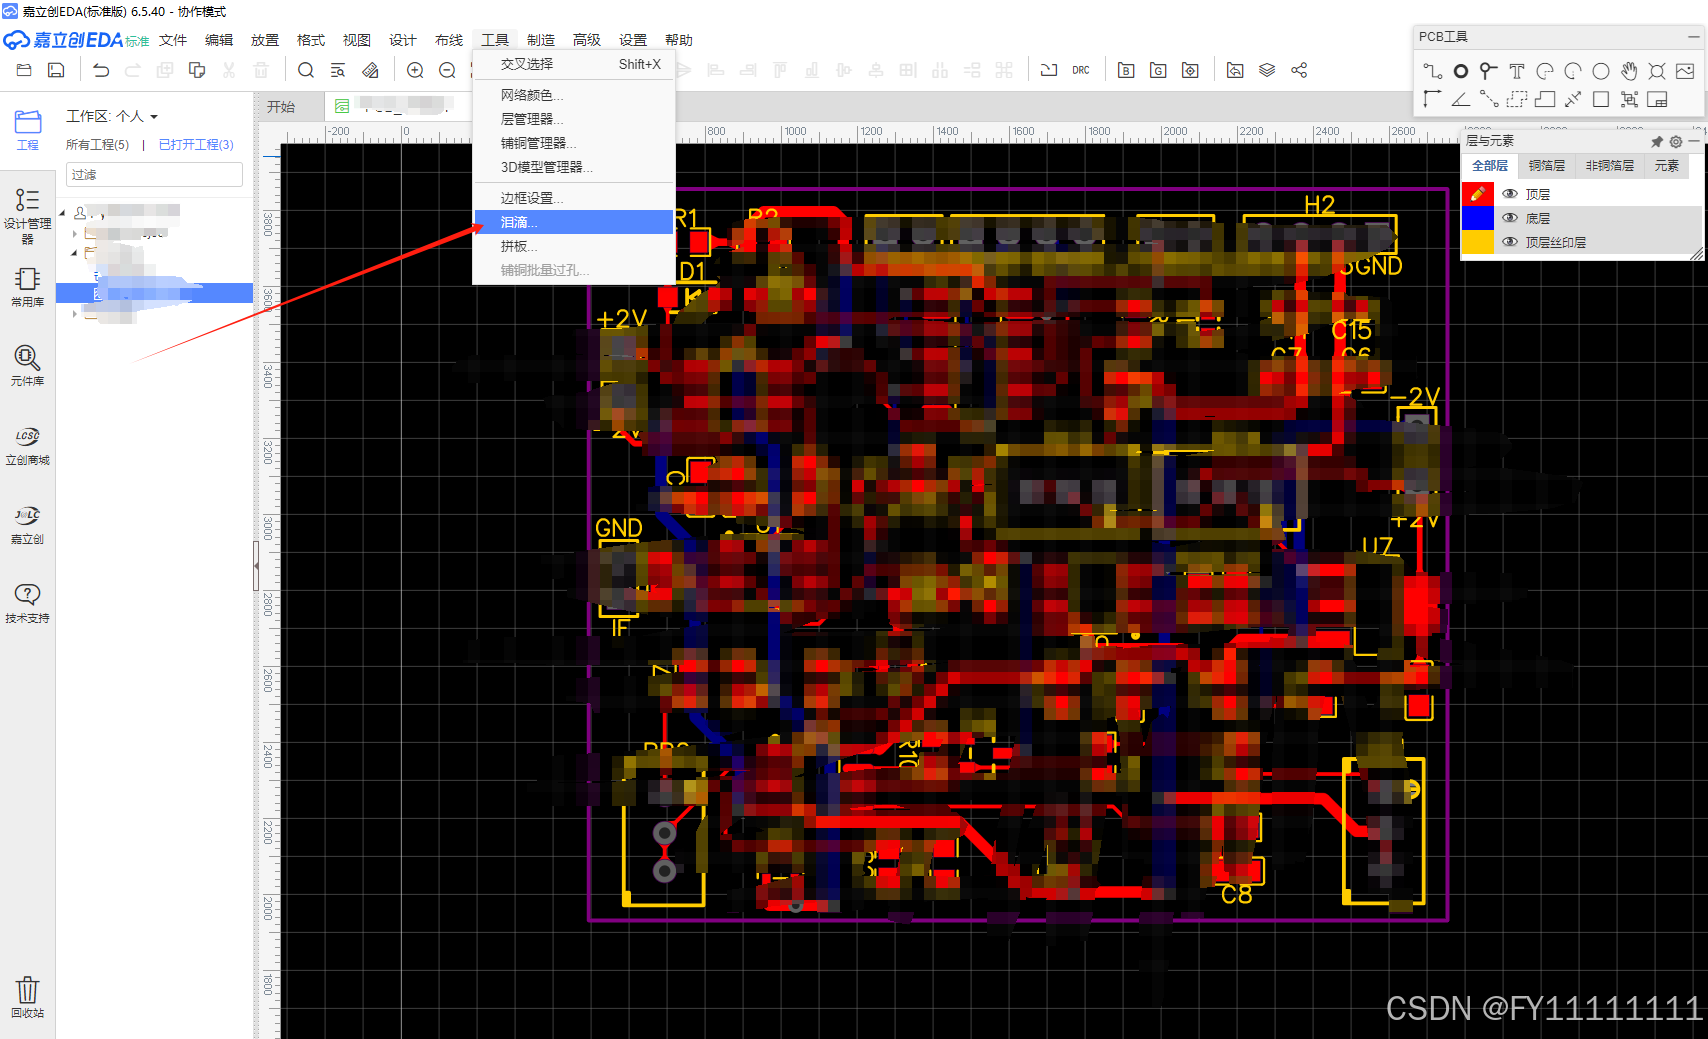This screenshot has width=1708, height=1039.
Task: Click the Undo arrow in toolbar
Action: [101, 70]
